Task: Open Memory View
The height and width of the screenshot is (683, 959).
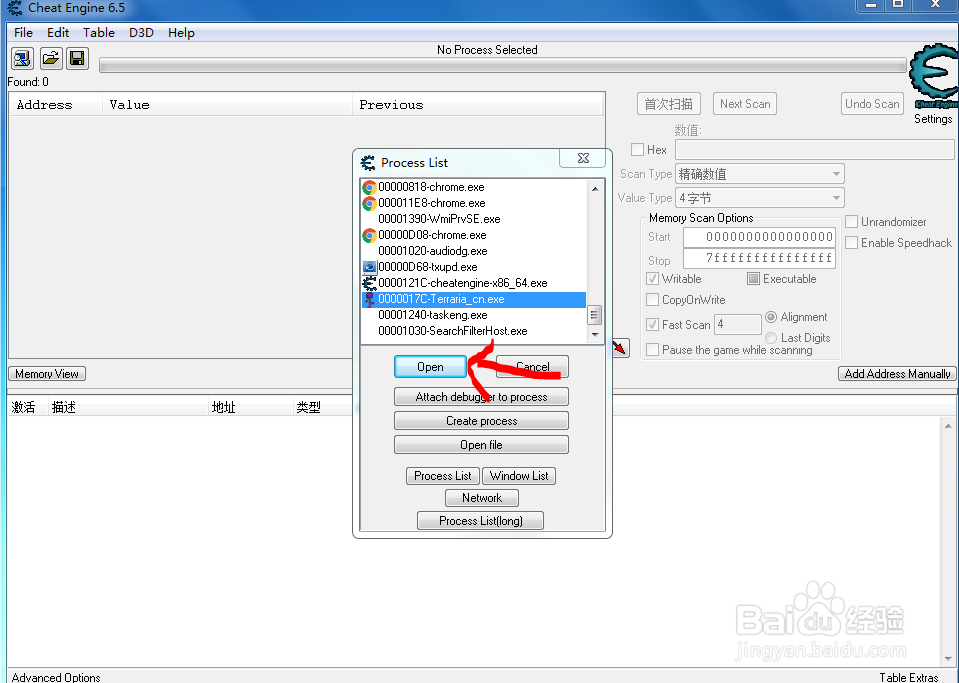Action: pos(47,374)
